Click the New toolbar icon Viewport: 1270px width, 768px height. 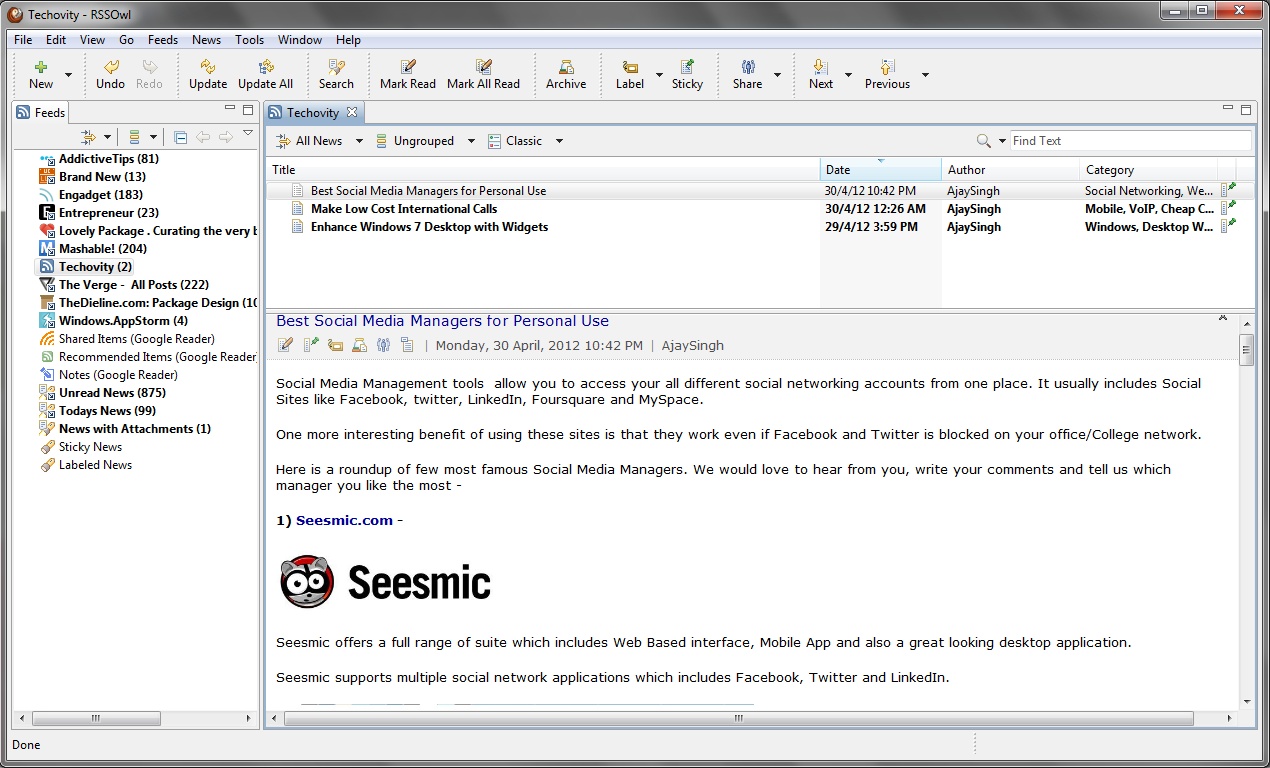click(x=41, y=67)
